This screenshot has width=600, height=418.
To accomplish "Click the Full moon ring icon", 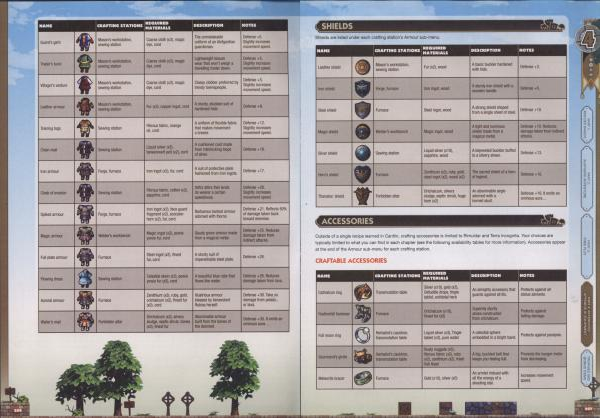I will point(362,335).
